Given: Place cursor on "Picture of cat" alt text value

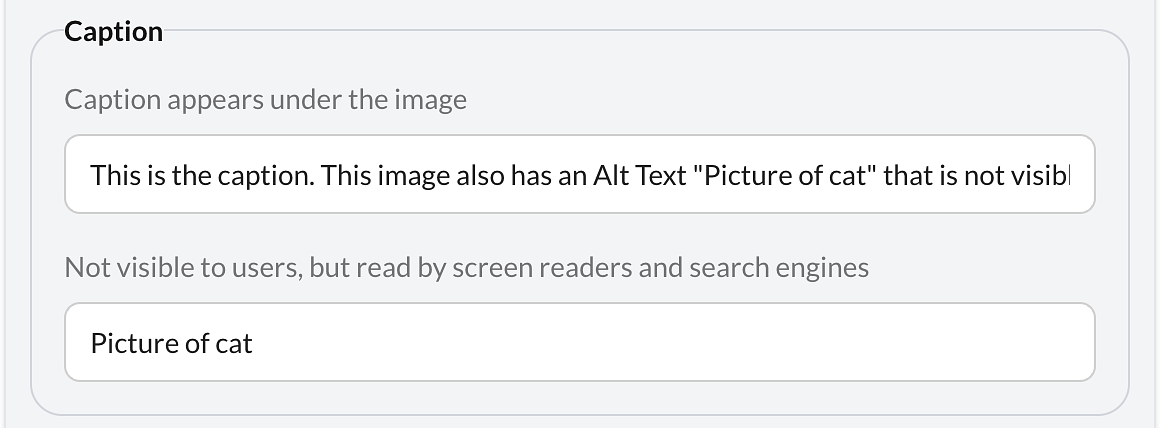Looking at the screenshot, I should (171, 344).
